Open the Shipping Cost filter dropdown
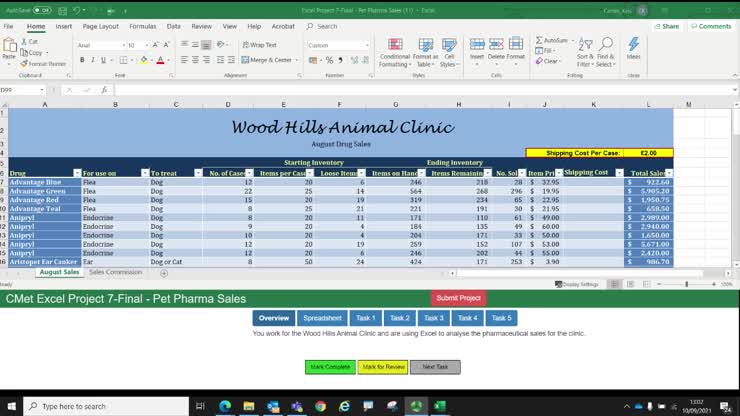 (619, 173)
